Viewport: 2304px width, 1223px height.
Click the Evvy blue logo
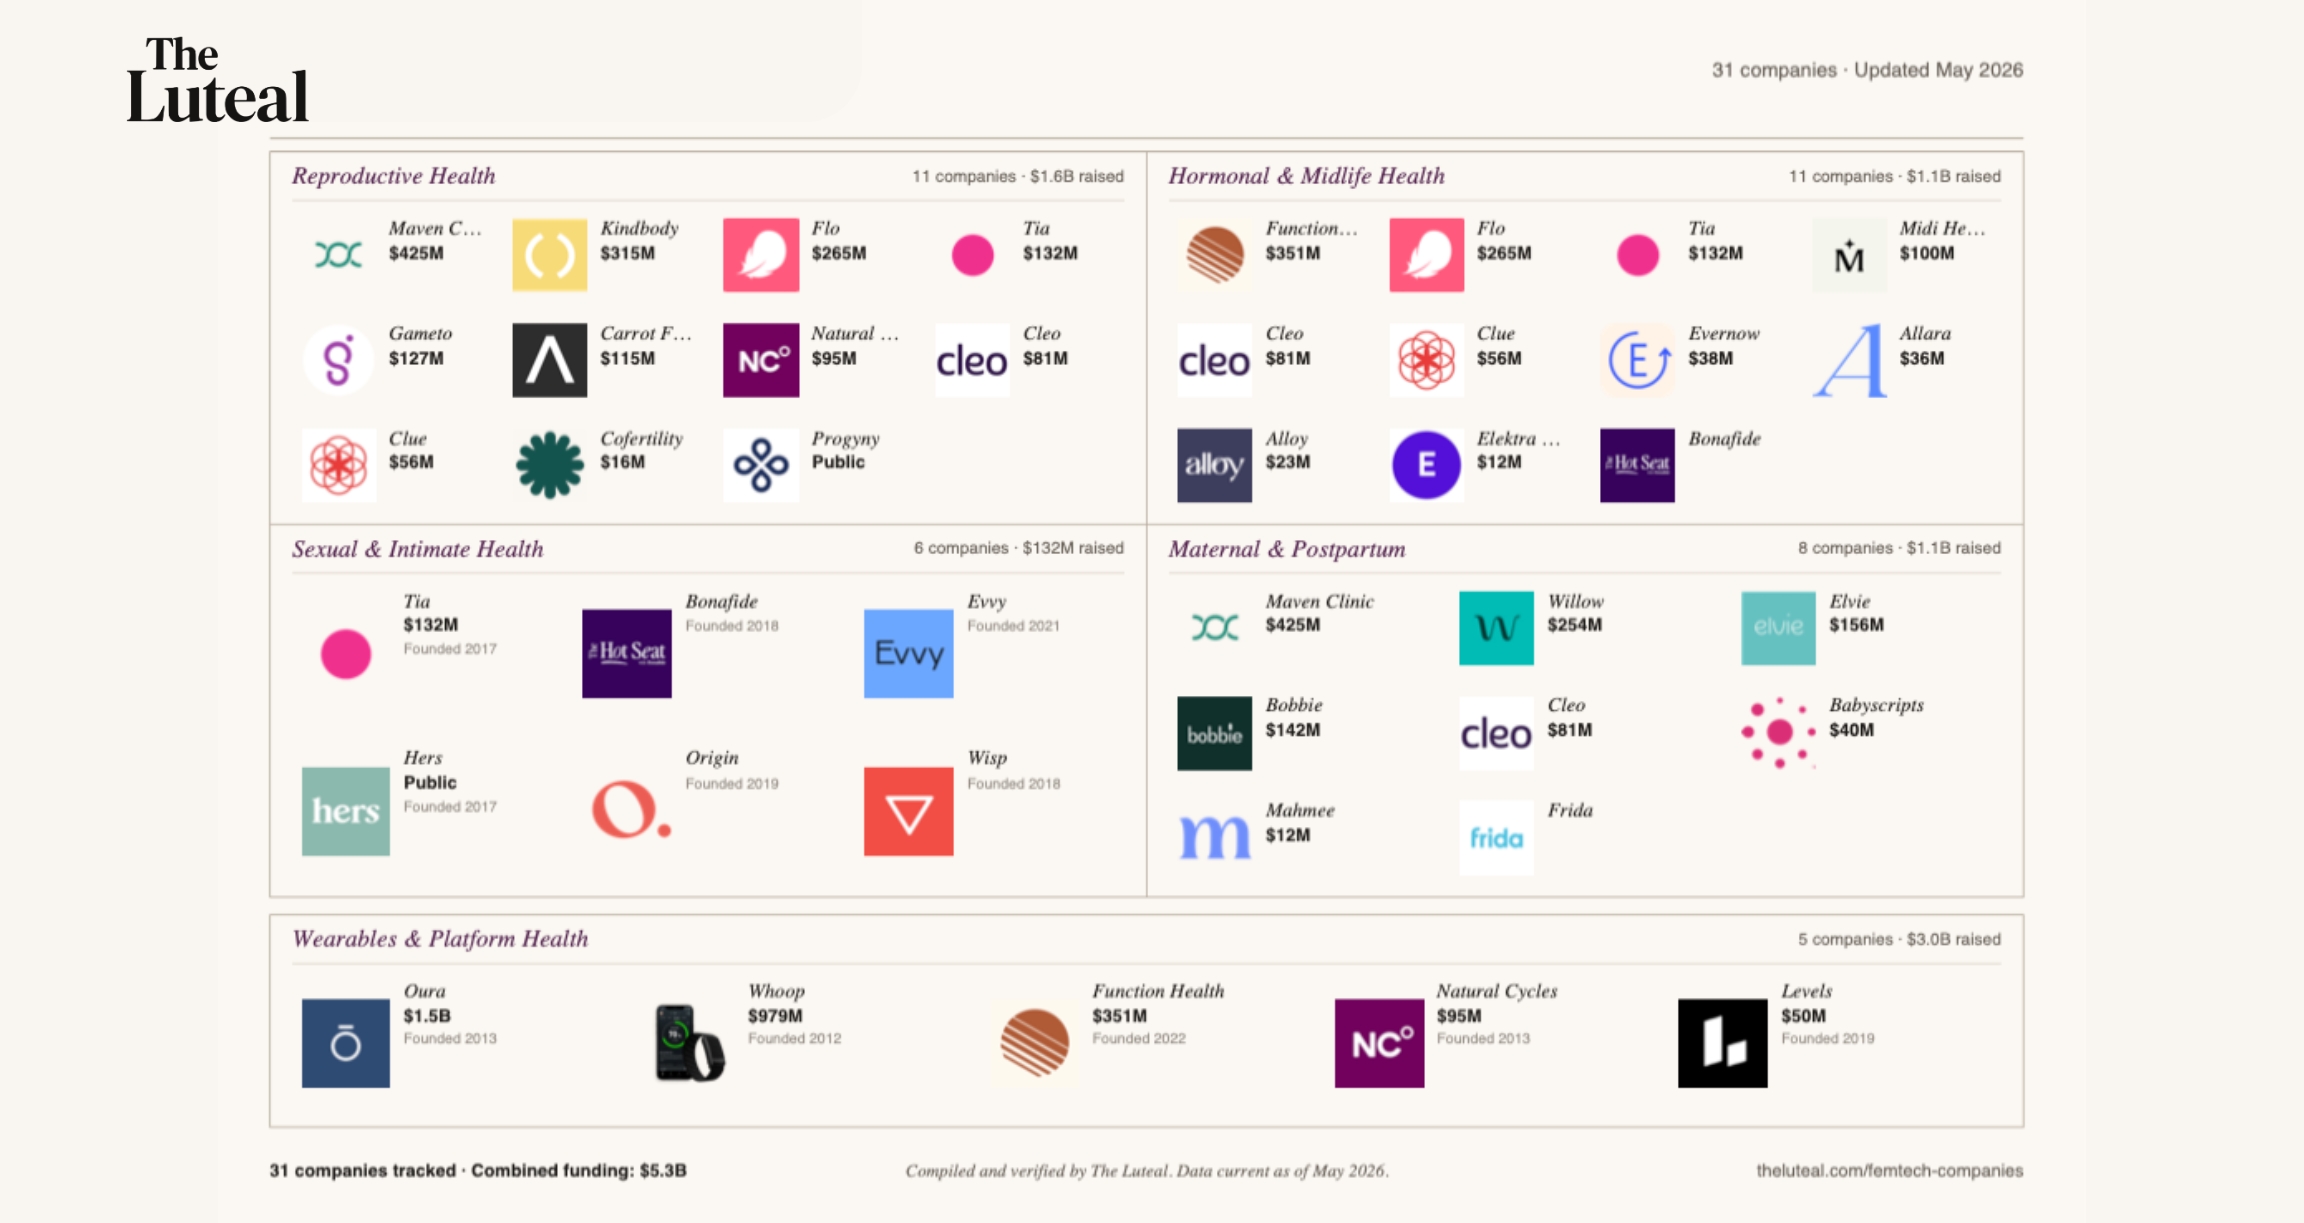click(908, 653)
